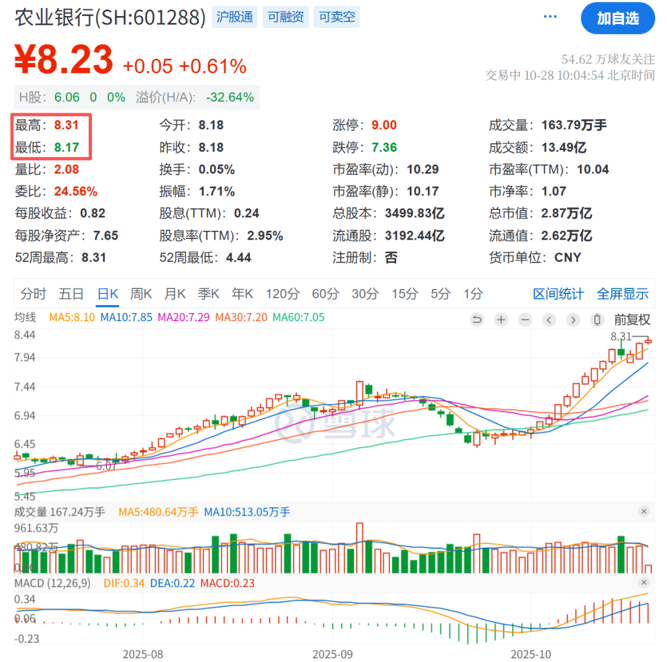The width and height of the screenshot is (667, 662).
Task: Select the 月K monthly chart tab
Action: [x=174, y=293]
